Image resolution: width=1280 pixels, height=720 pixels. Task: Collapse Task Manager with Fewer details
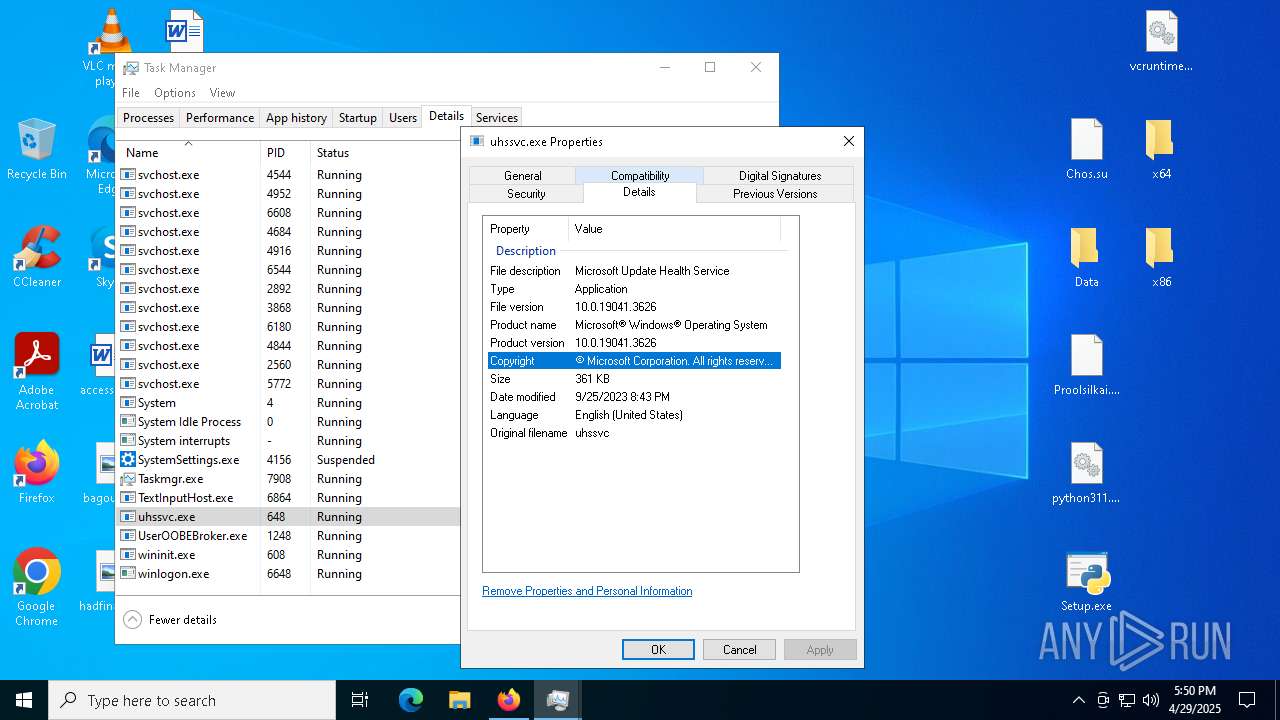[x=170, y=620]
